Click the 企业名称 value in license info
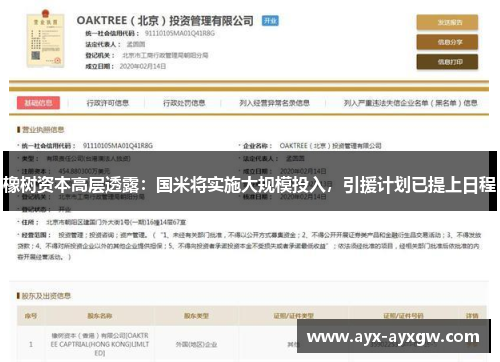Image resolution: width=500 pixels, height=362 pixels. point(330,146)
